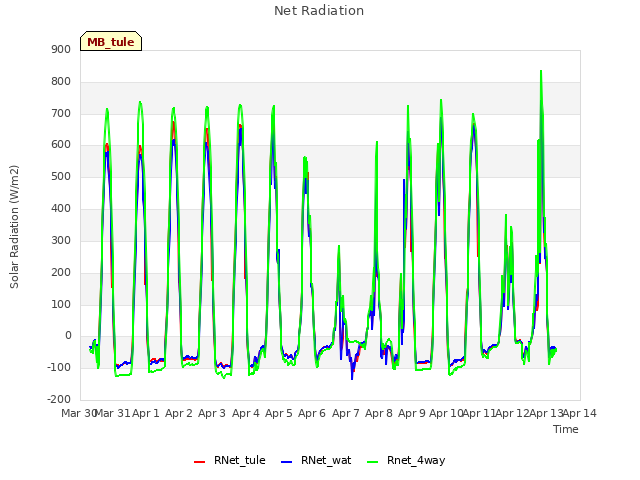Click the 600 y-axis tick label
Image resolution: width=640 pixels, height=480 pixels.
coord(61,145)
